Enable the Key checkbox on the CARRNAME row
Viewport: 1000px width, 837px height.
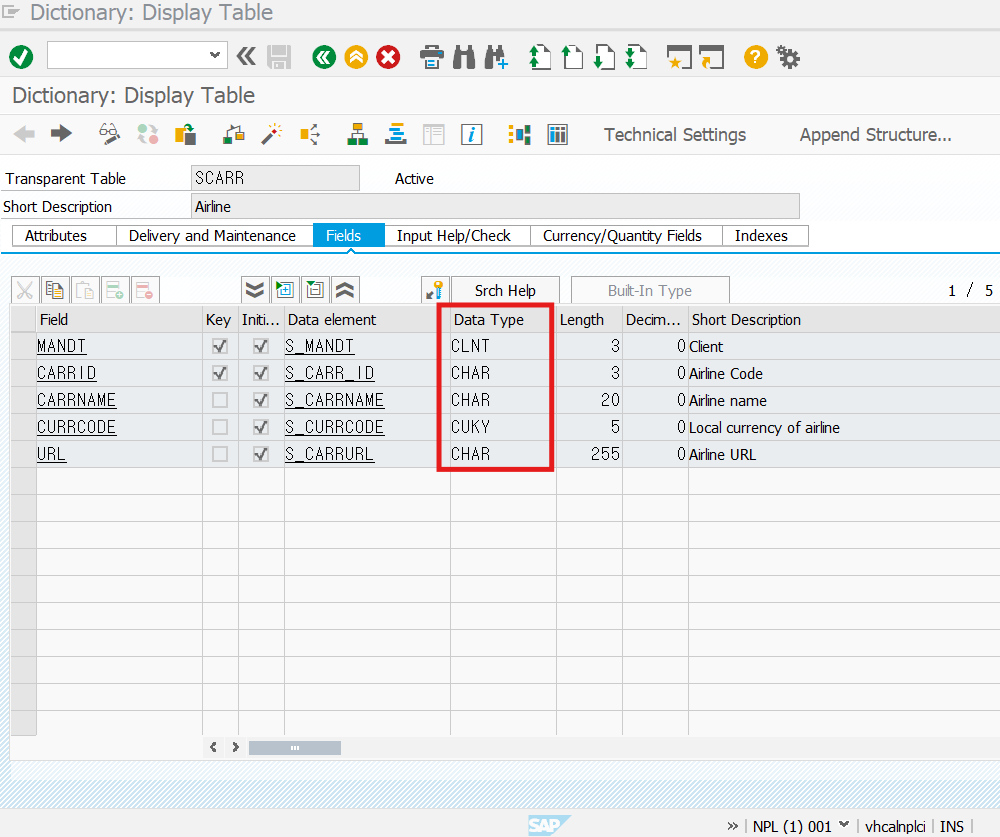pos(218,399)
